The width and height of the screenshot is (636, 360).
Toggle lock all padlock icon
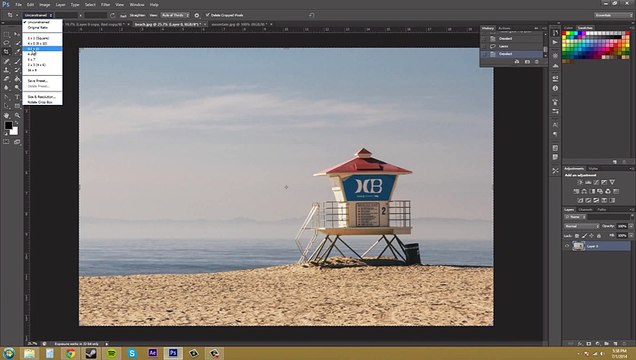[x=599, y=236]
